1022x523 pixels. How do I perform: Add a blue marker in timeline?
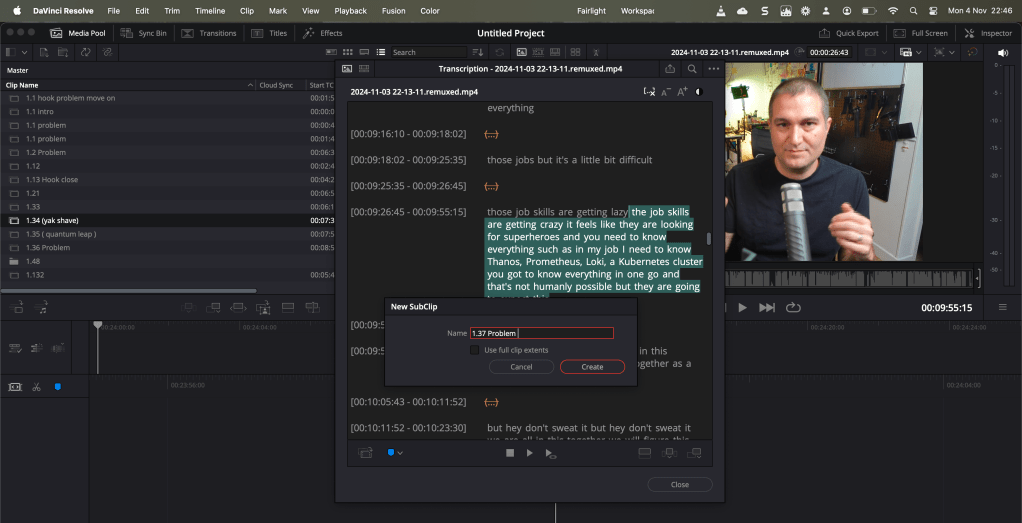57,387
